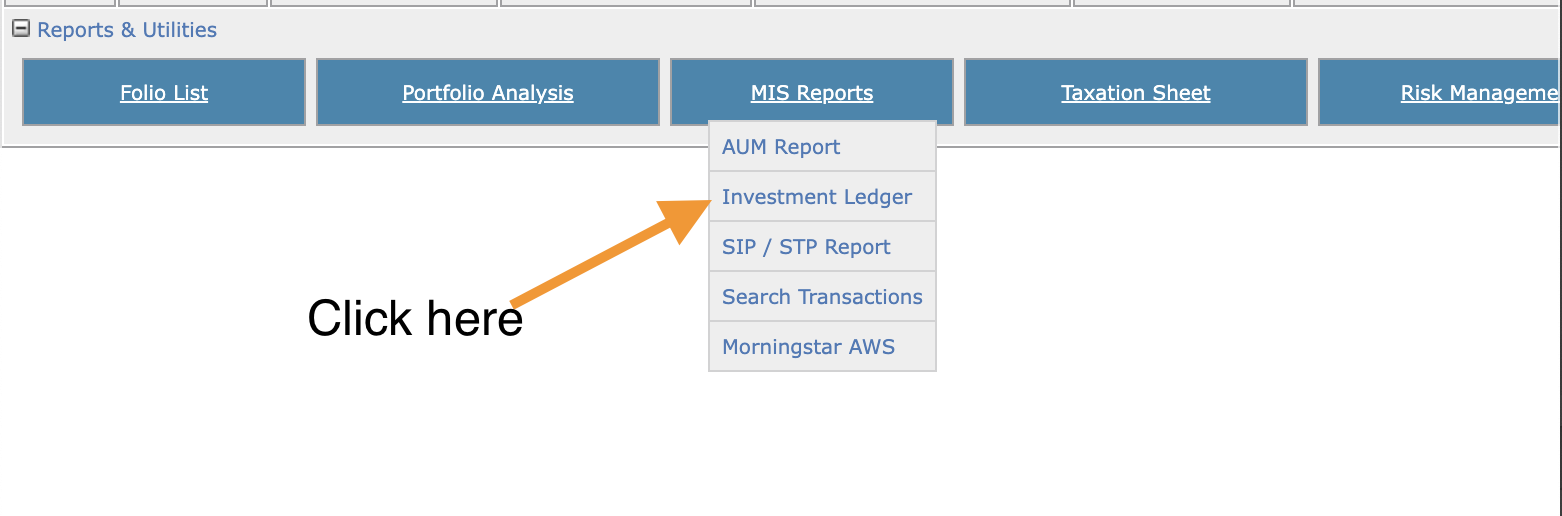Open the Folio List button
Image resolution: width=1562 pixels, height=516 pixels.
coord(164,92)
